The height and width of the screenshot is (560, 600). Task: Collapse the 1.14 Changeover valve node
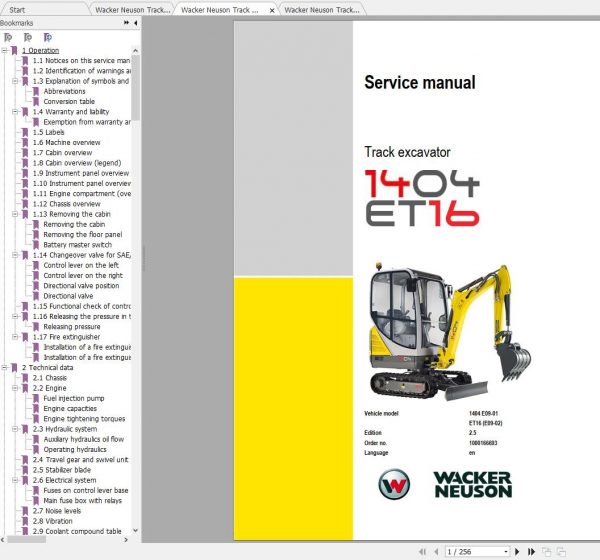(15, 255)
